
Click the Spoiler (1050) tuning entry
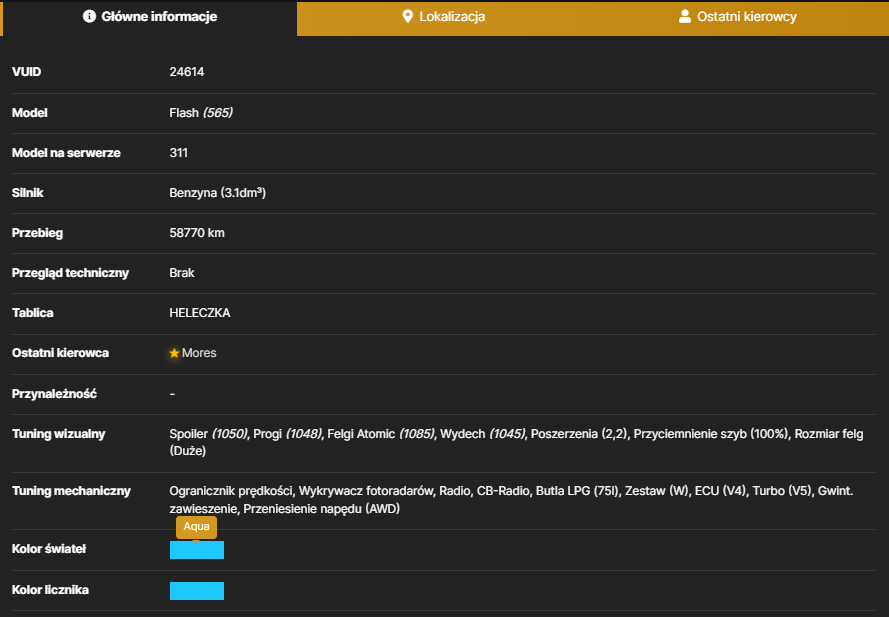pyautogui.click(x=208, y=434)
